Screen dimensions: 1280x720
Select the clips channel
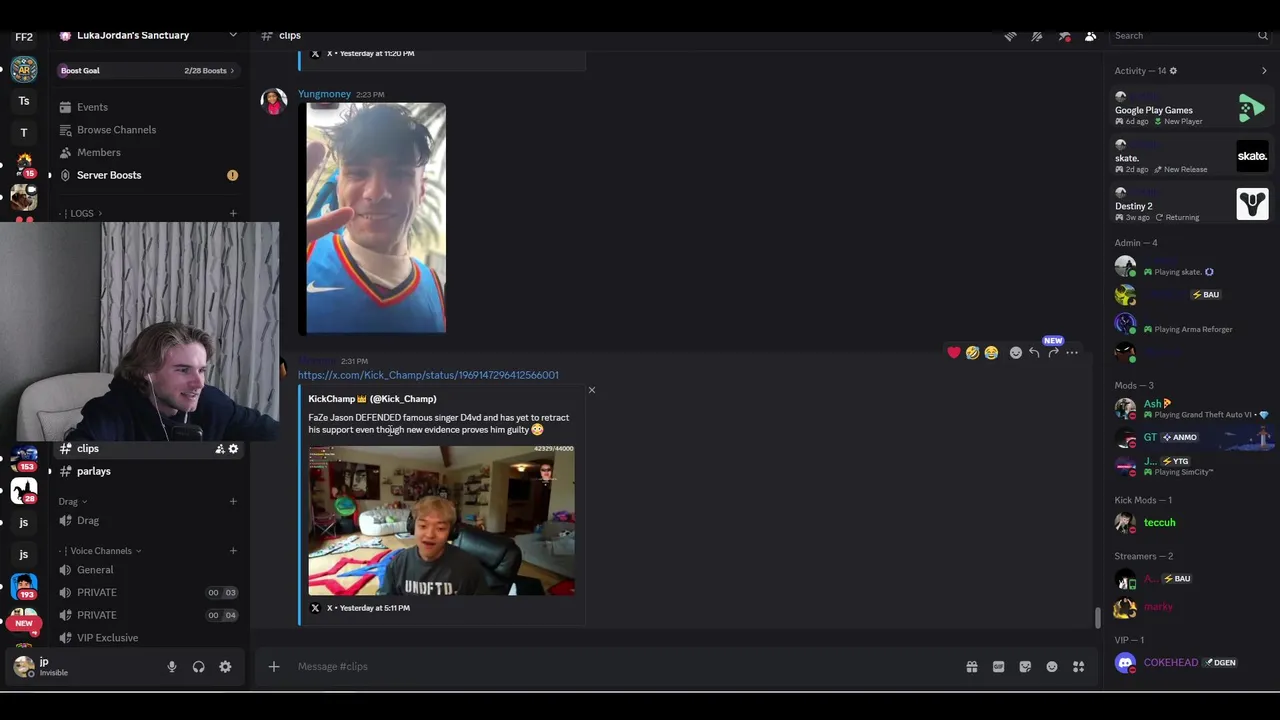coord(148,449)
